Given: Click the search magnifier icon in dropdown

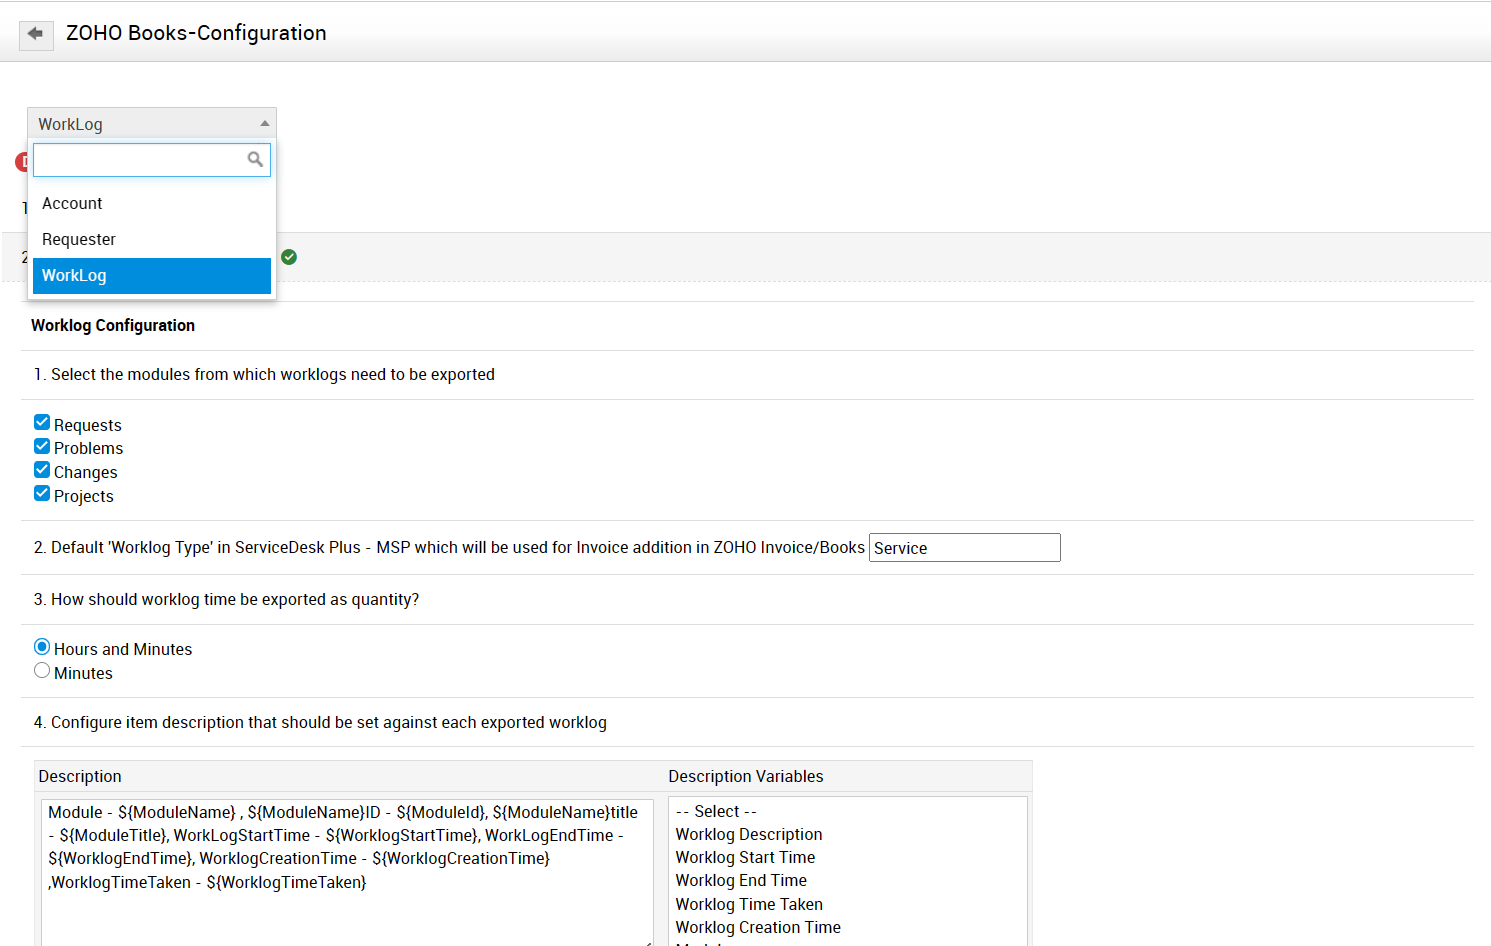Looking at the screenshot, I should pos(255,160).
